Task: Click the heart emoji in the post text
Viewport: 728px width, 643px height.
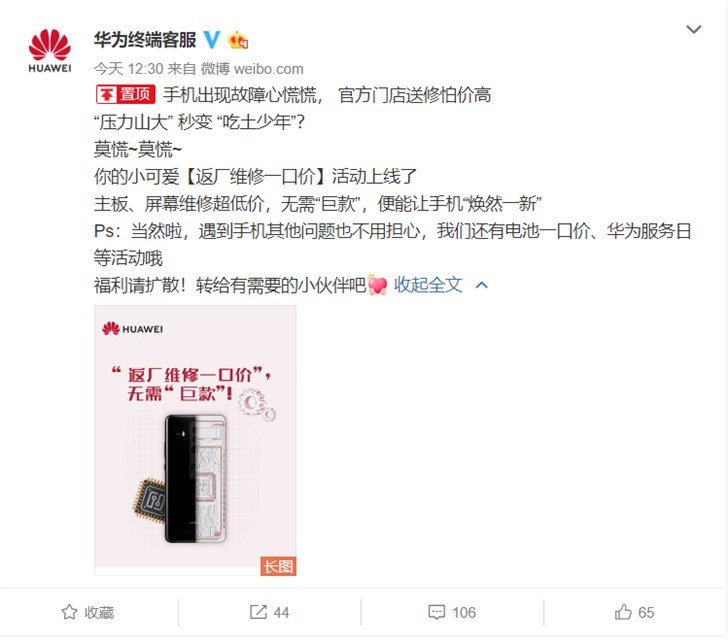Action: (x=377, y=285)
